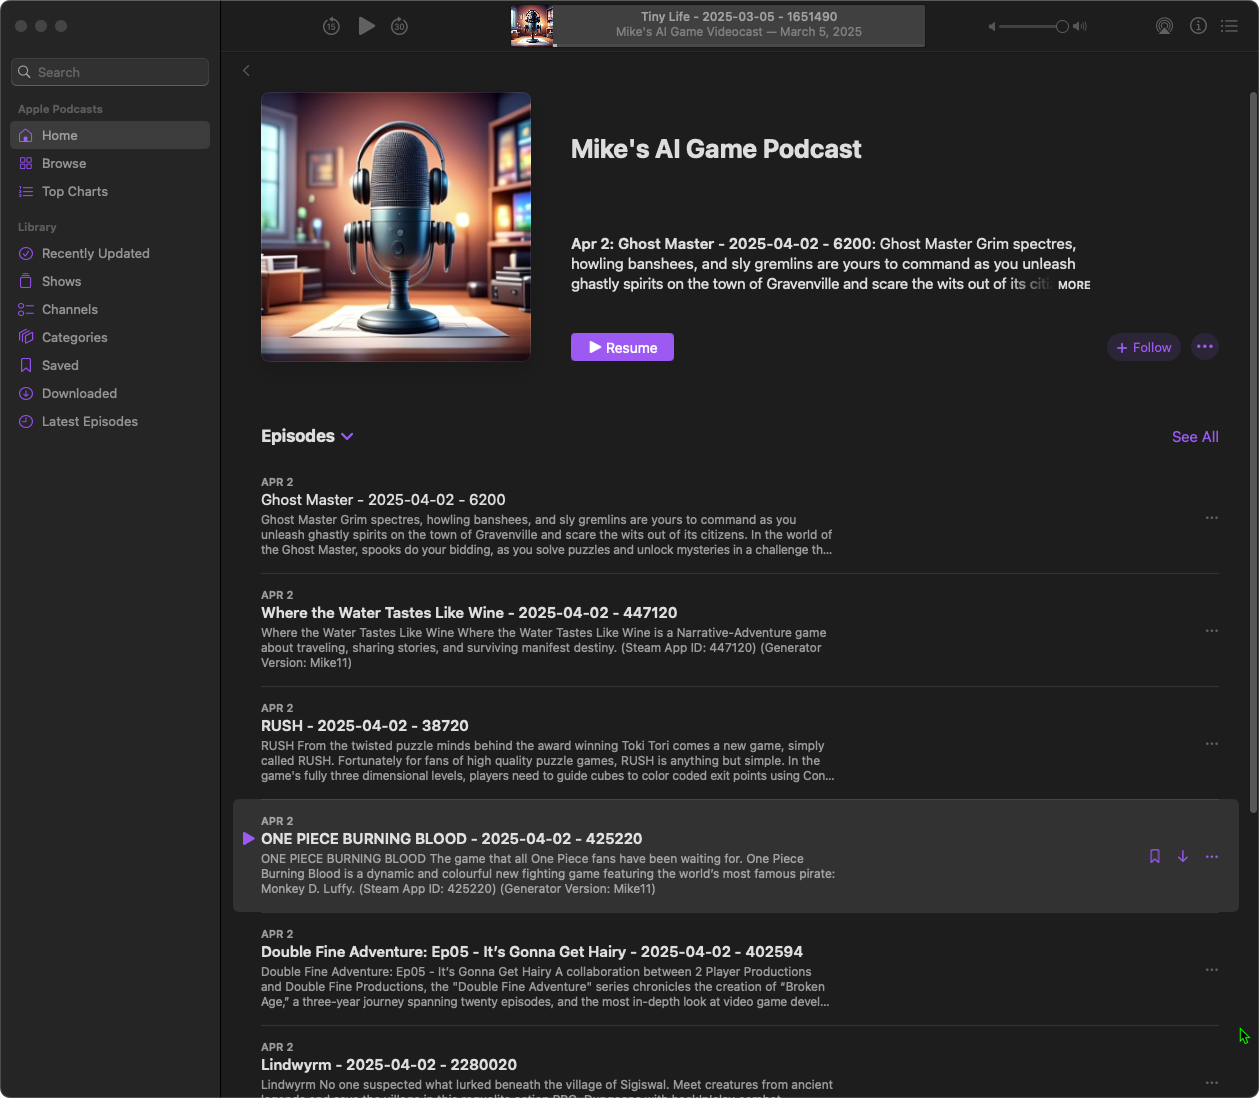Click the RUSH episode description text
Image resolution: width=1259 pixels, height=1098 pixels.
point(547,761)
